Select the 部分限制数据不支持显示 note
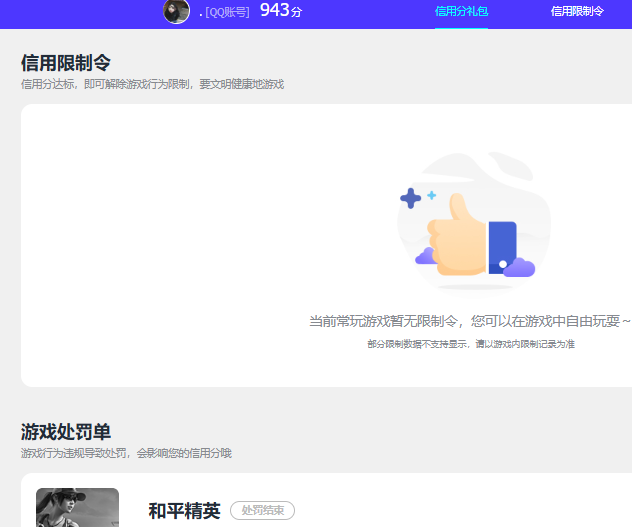Image resolution: width=632 pixels, height=527 pixels. tap(471, 344)
